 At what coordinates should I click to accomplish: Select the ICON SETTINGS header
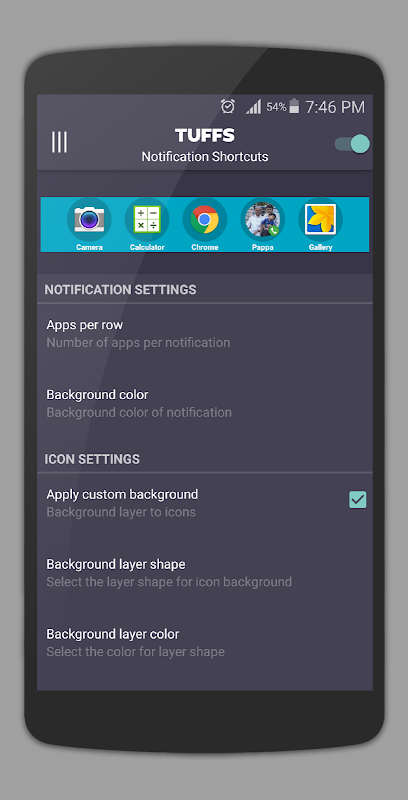[x=92, y=459]
